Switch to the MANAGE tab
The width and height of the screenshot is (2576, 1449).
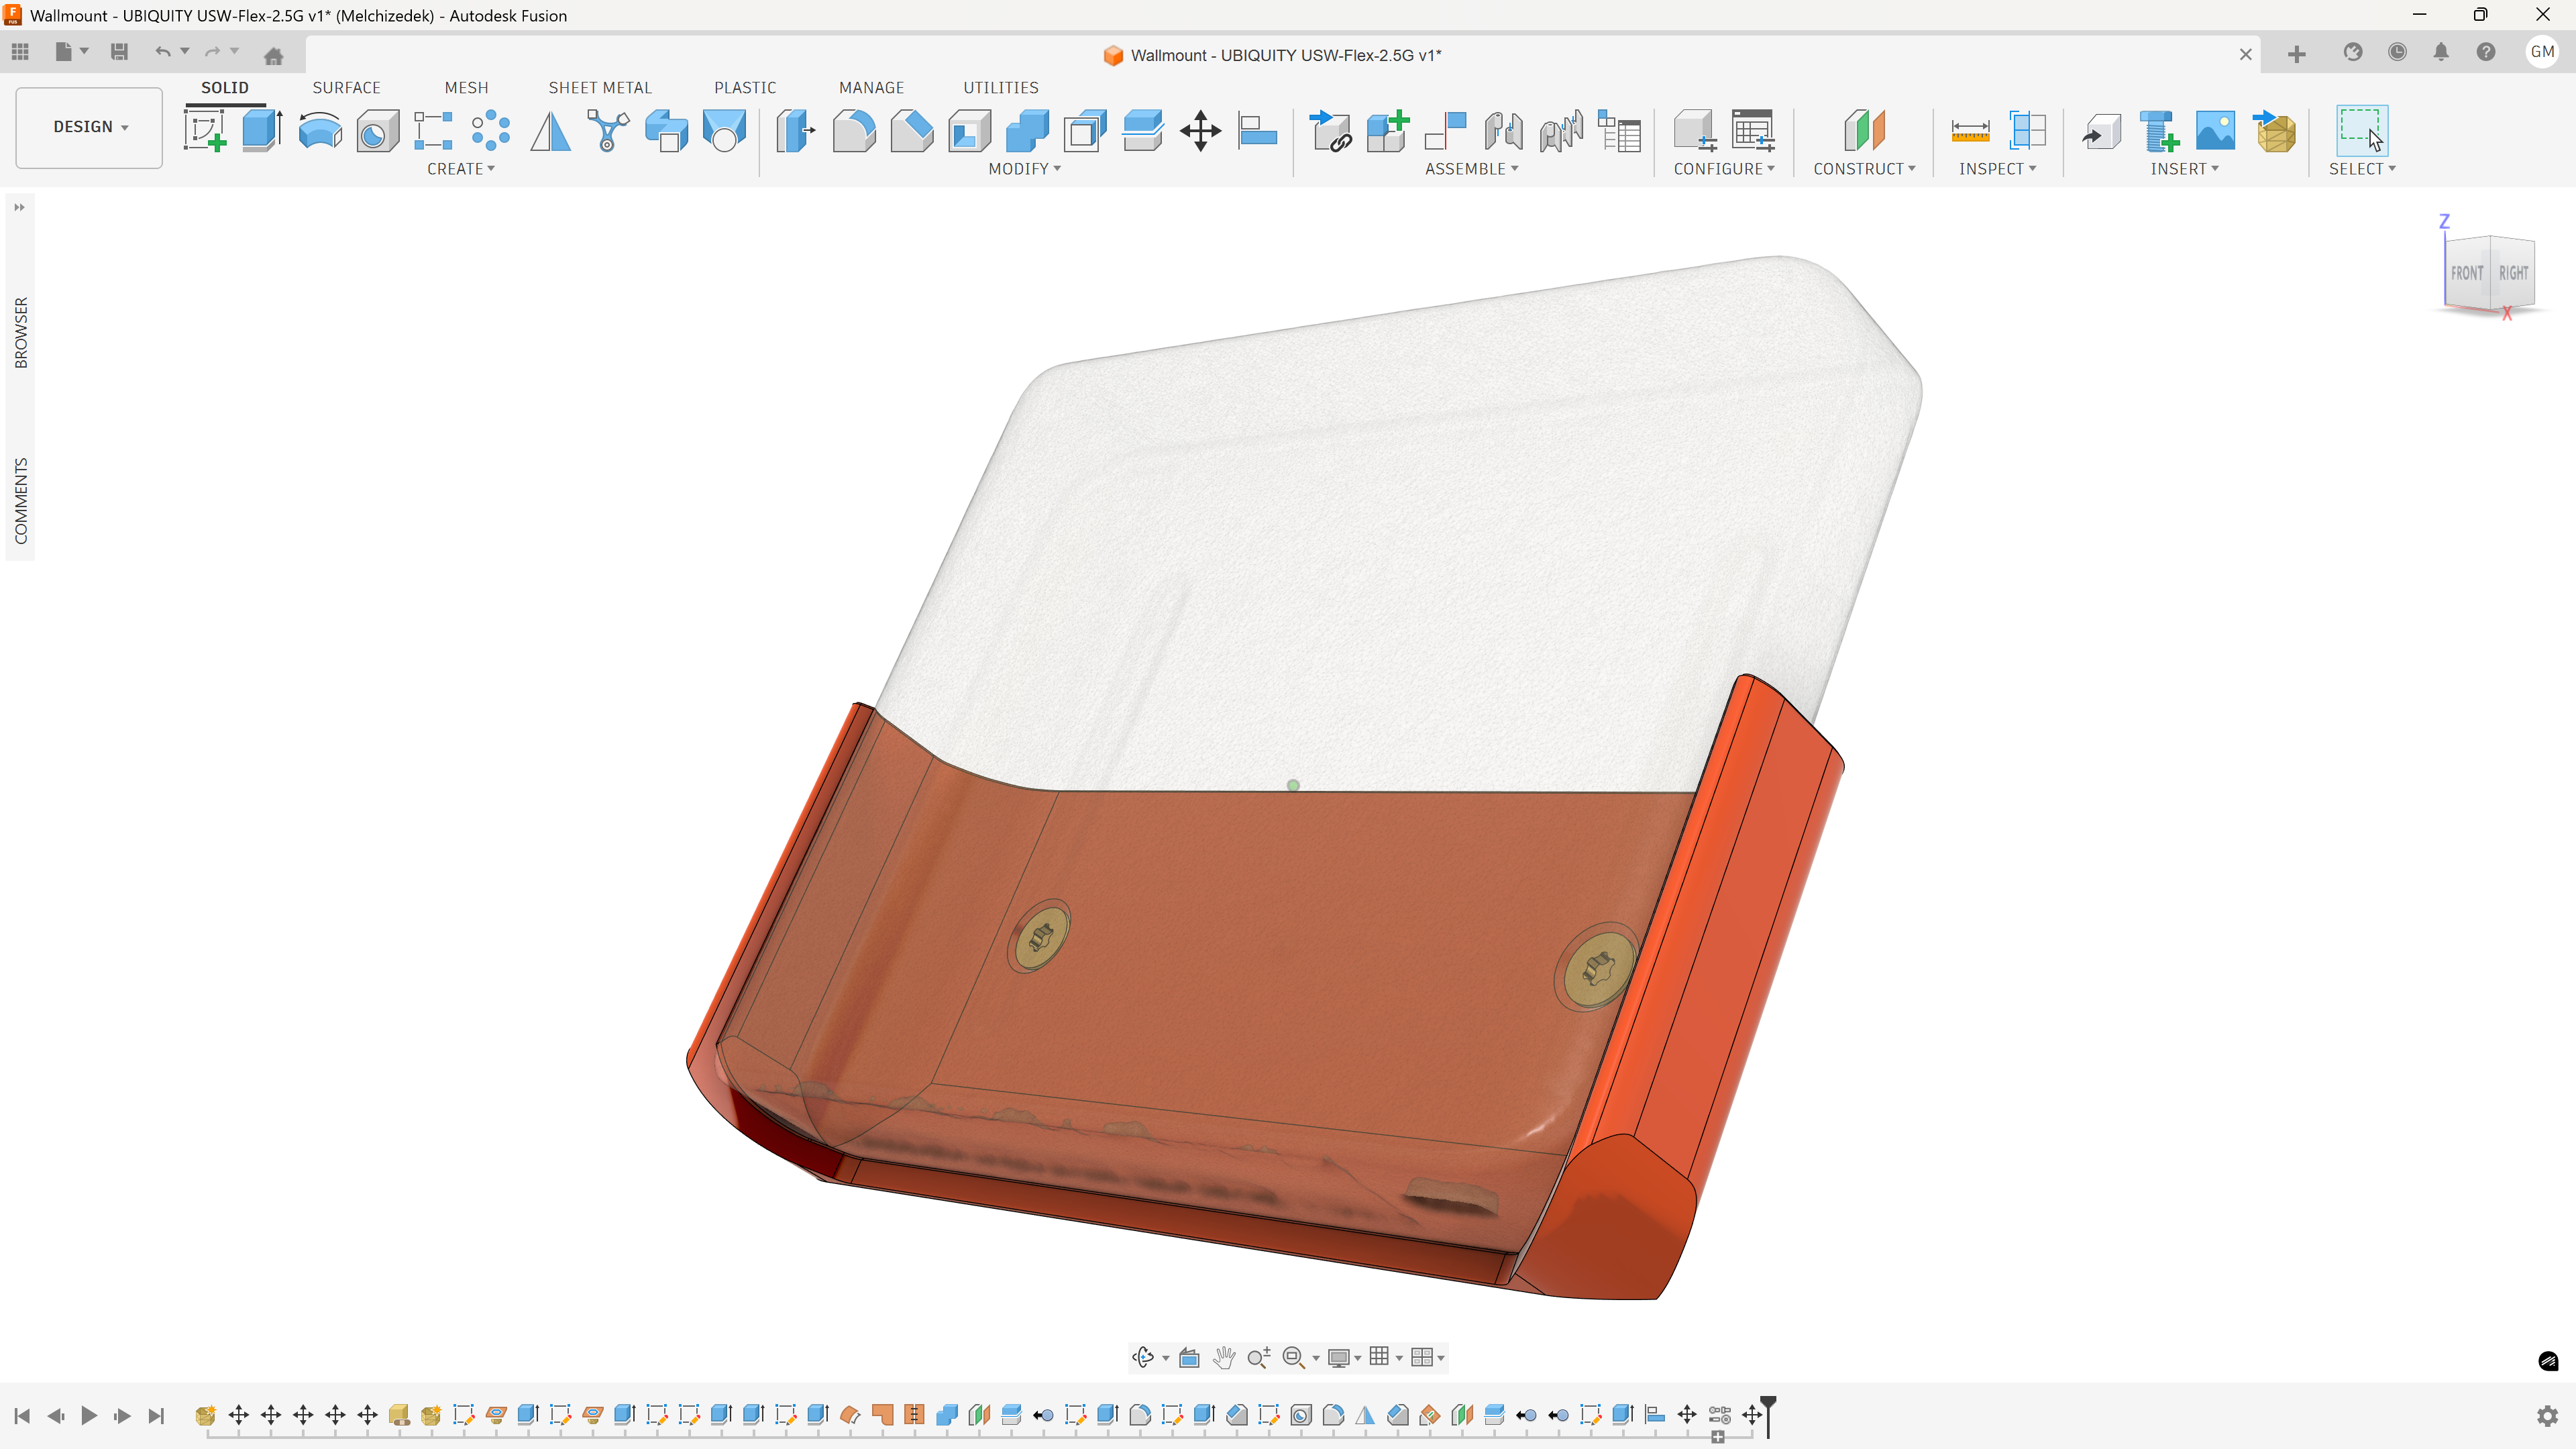tap(871, 88)
